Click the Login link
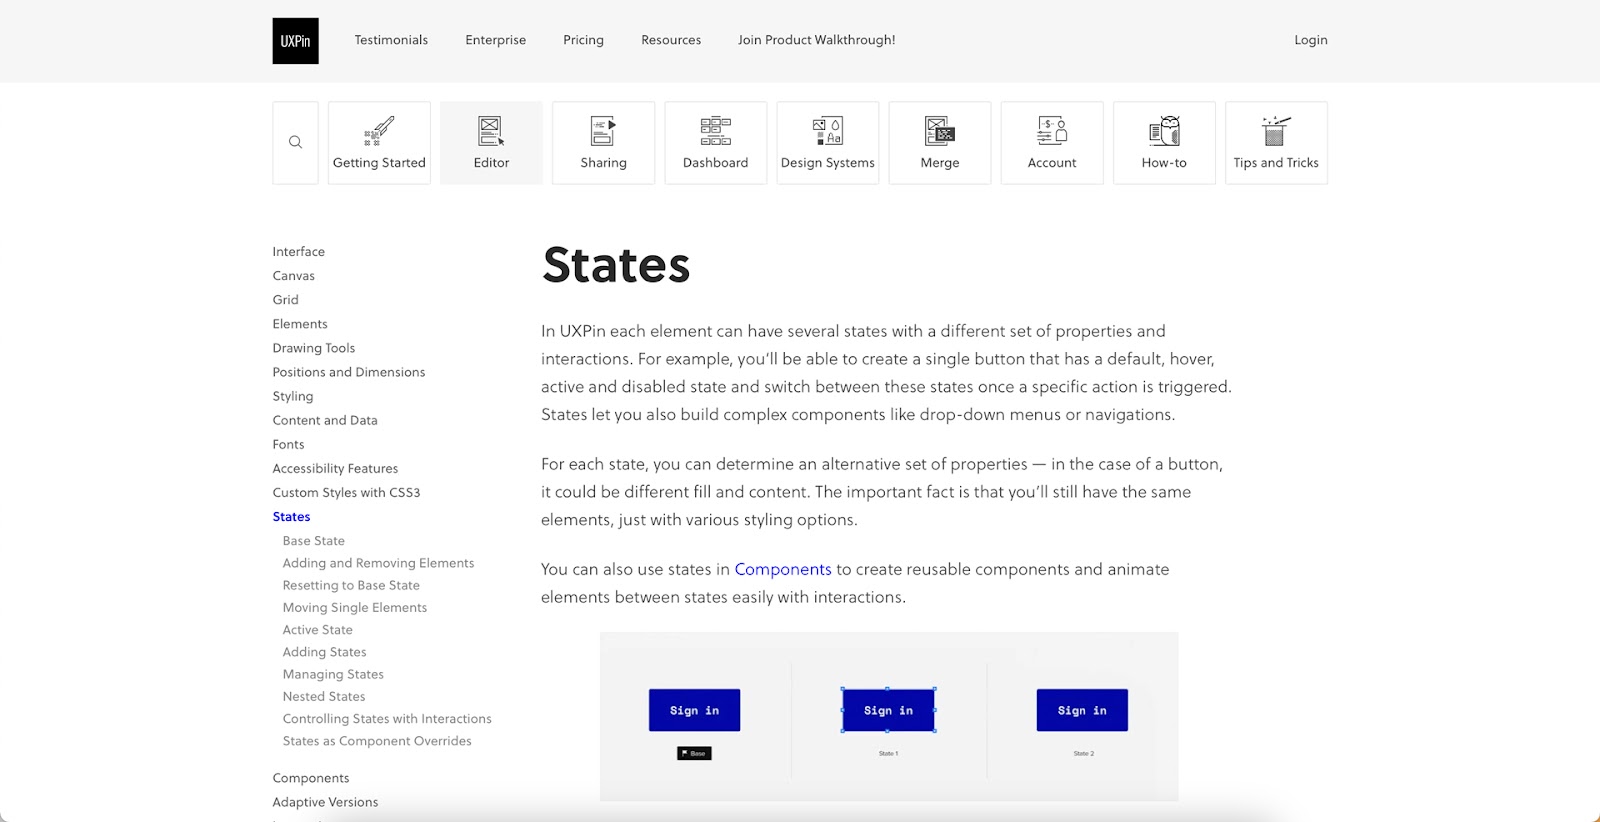Screen dimensions: 1600x822 click(x=1311, y=40)
